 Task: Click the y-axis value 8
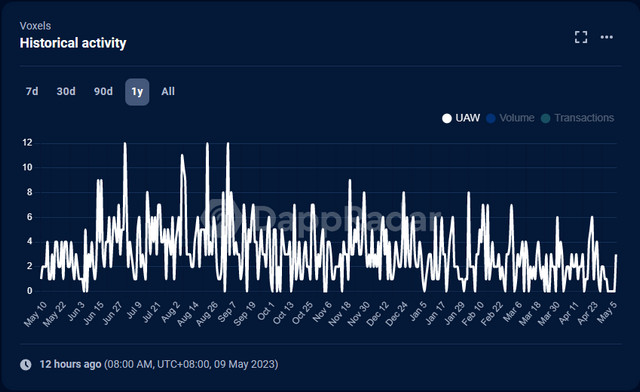point(29,192)
